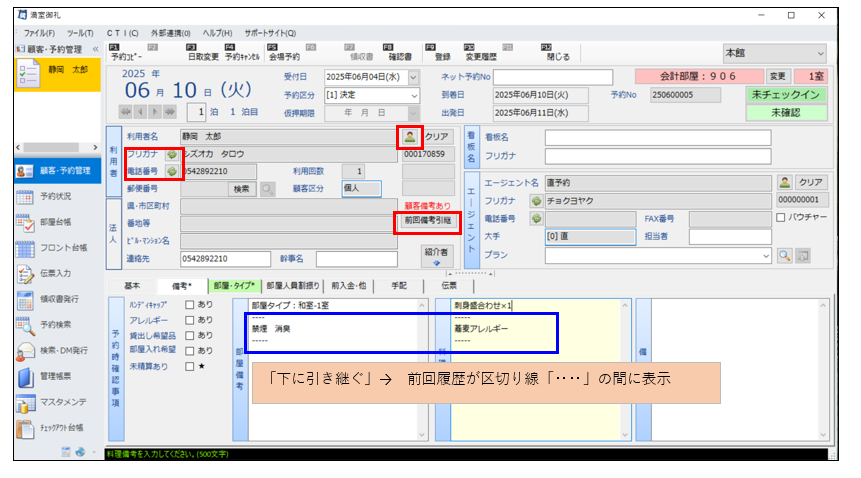Screen dimensions: 861x478
Task: Click the green icon next to 利用者 フリガナ
Action: [171, 155]
